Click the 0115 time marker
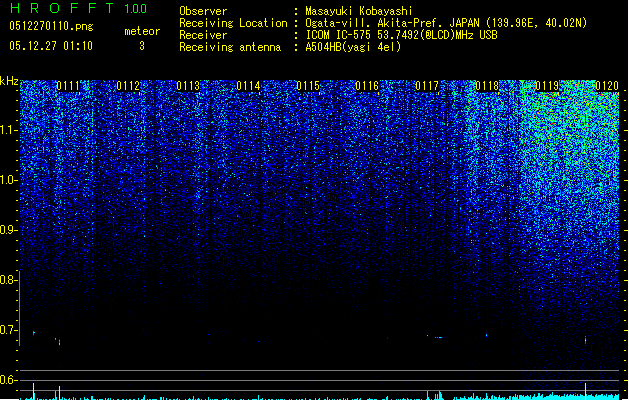The image size is (629, 400). pos(308,86)
